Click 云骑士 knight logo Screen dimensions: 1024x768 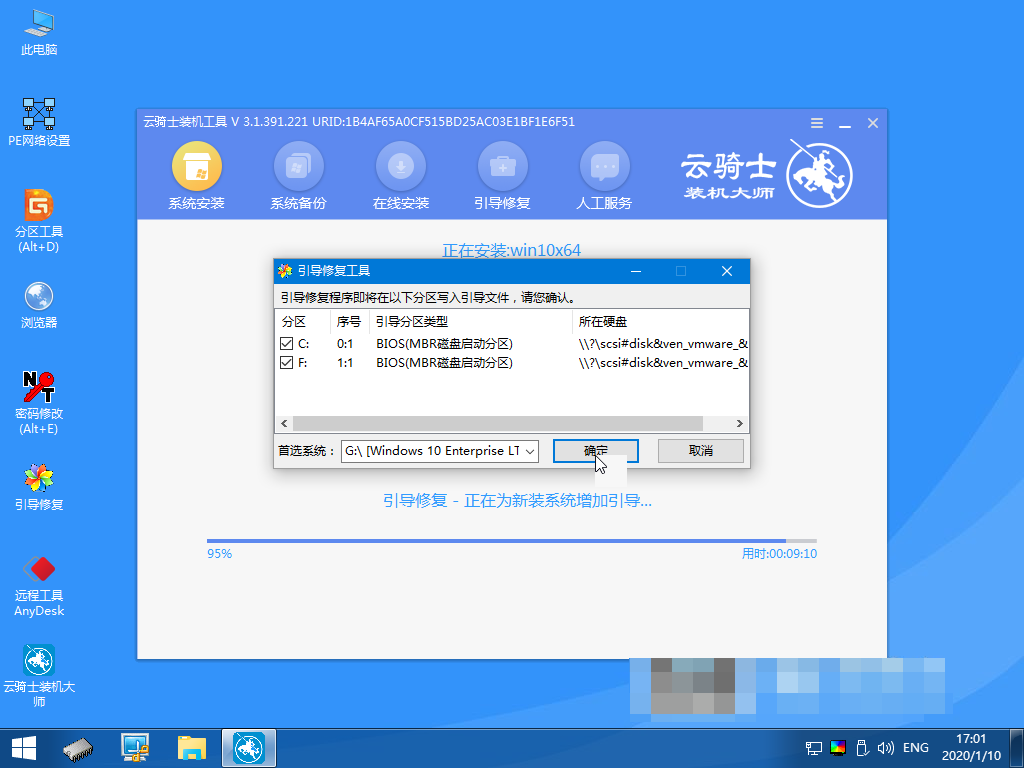(x=819, y=174)
